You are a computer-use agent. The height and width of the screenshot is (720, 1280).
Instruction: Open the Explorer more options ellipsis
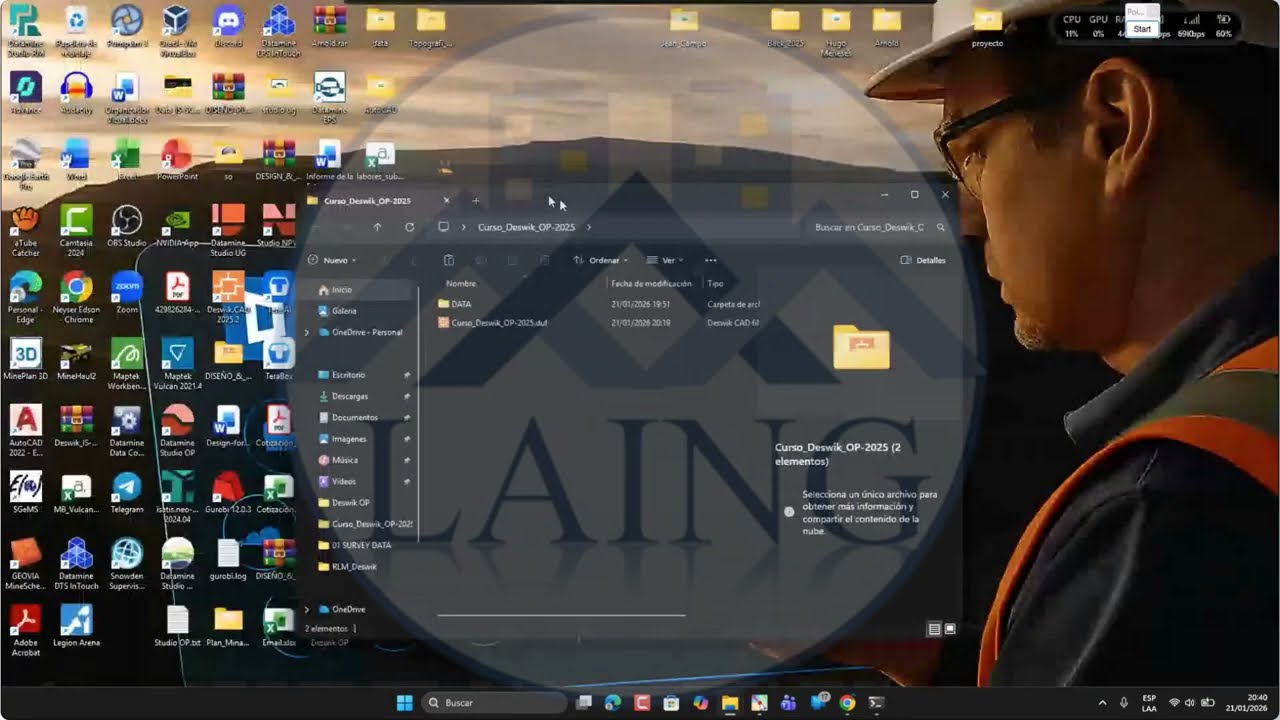pyautogui.click(x=710, y=260)
